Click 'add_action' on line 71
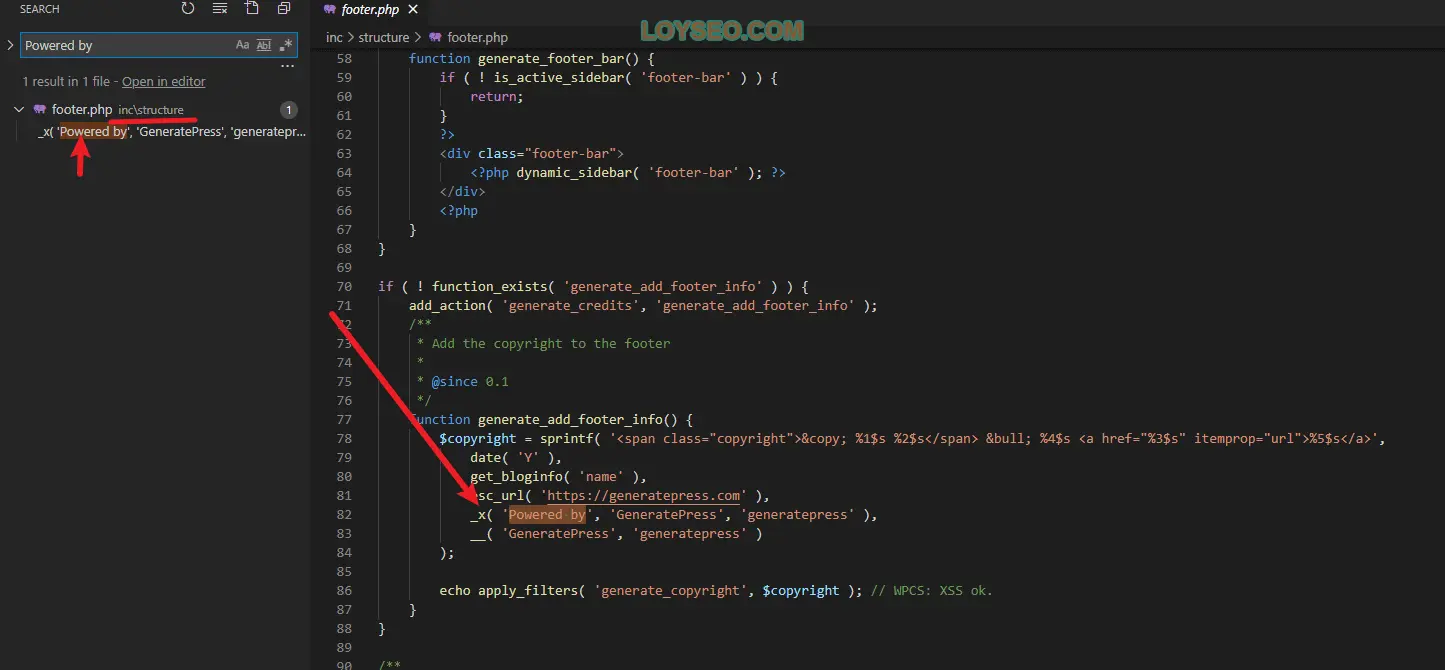This screenshot has height=670, width=1445. pyautogui.click(x=447, y=305)
